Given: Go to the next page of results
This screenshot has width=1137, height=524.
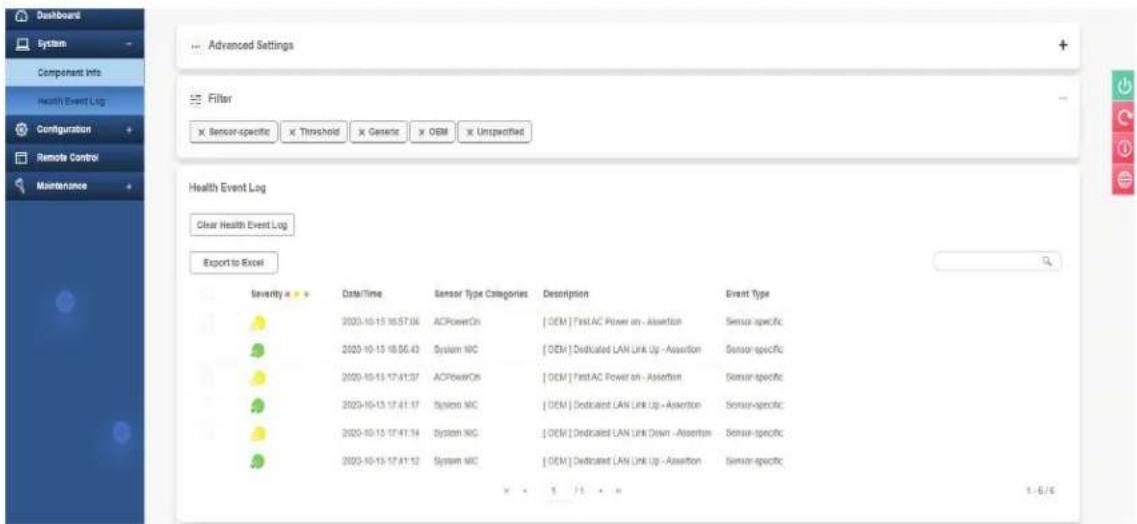Looking at the screenshot, I should [x=601, y=491].
